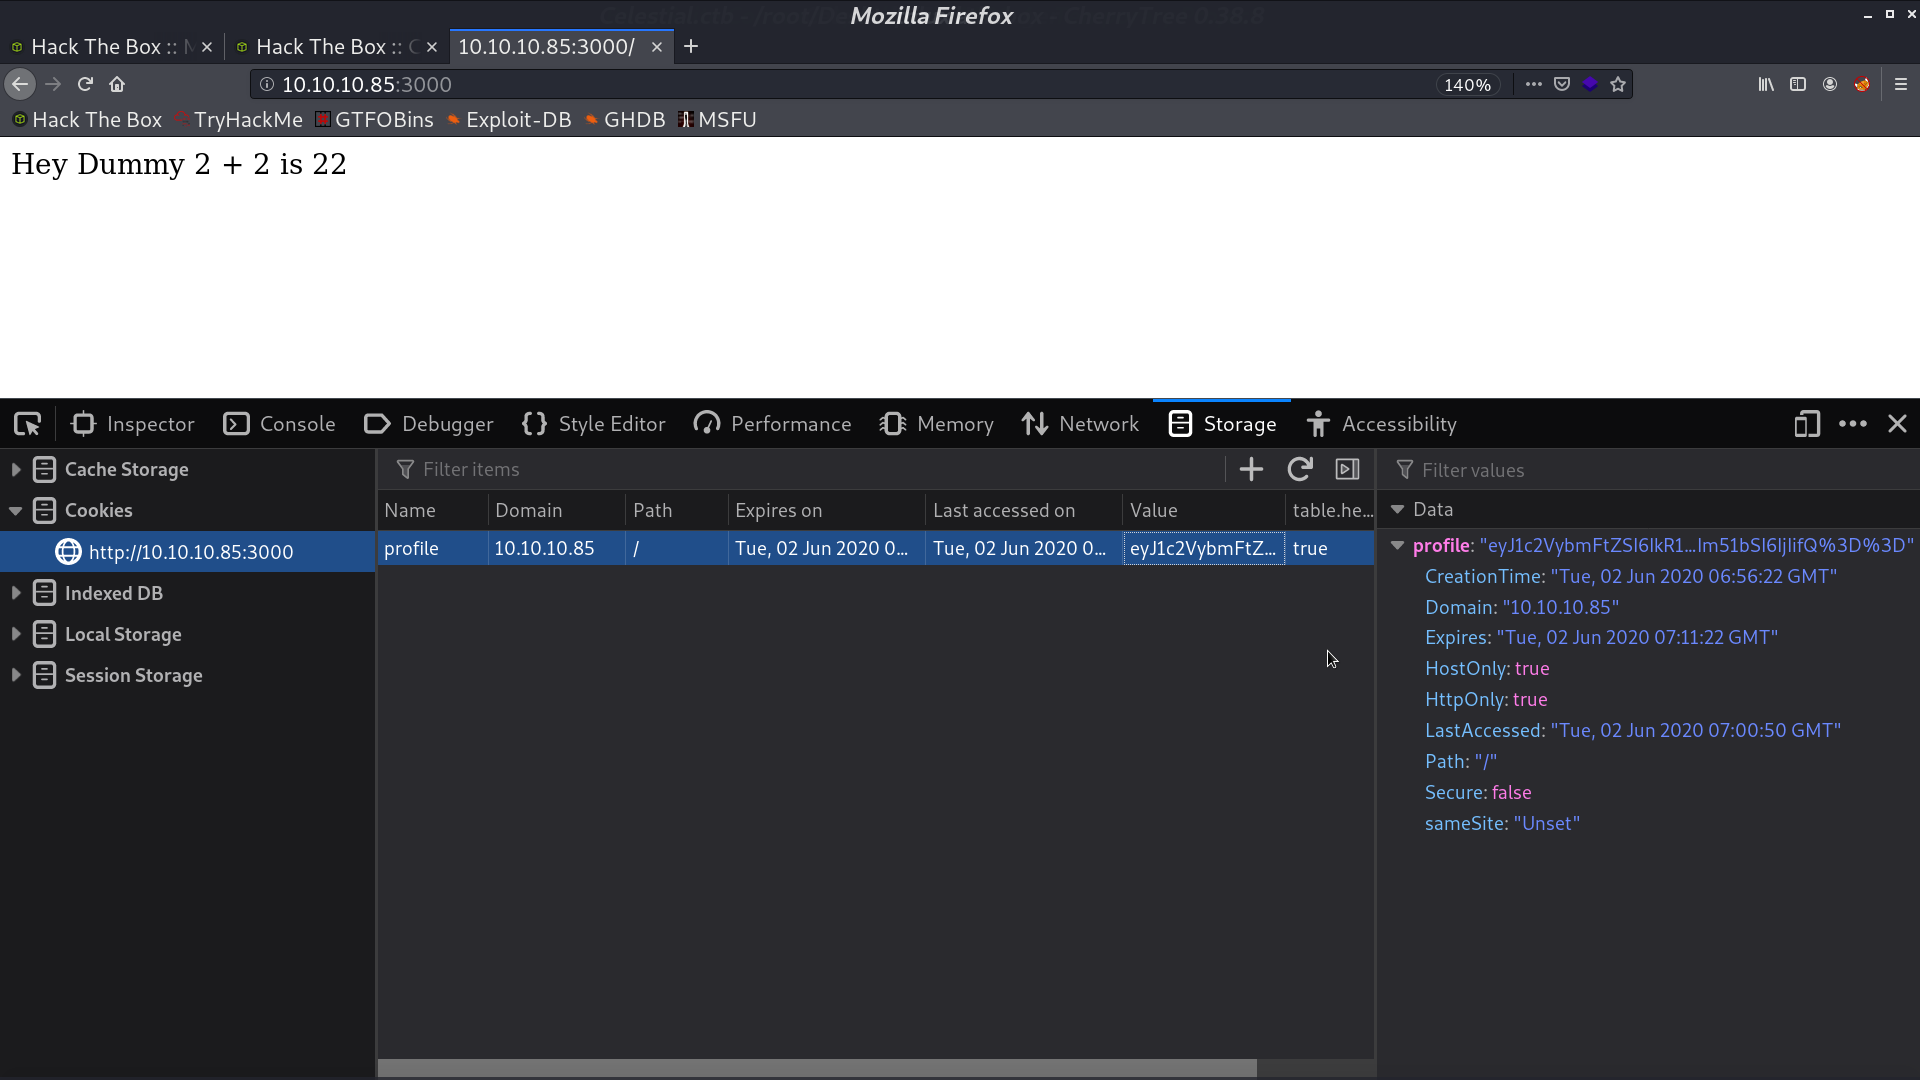Screen dimensions: 1920x1080
Task: Open the Library icon
Action: 1766,84
